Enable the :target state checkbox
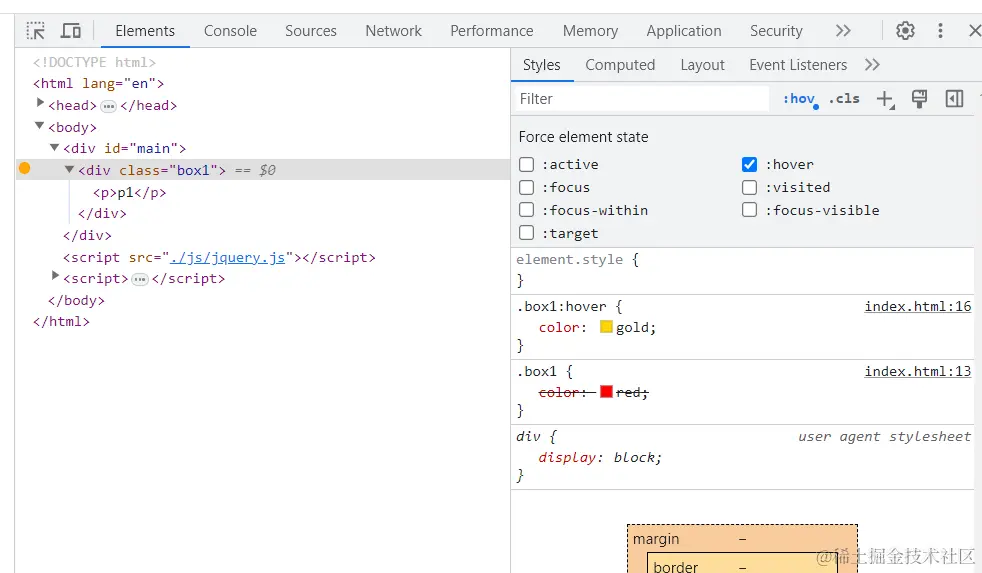 click(x=527, y=234)
